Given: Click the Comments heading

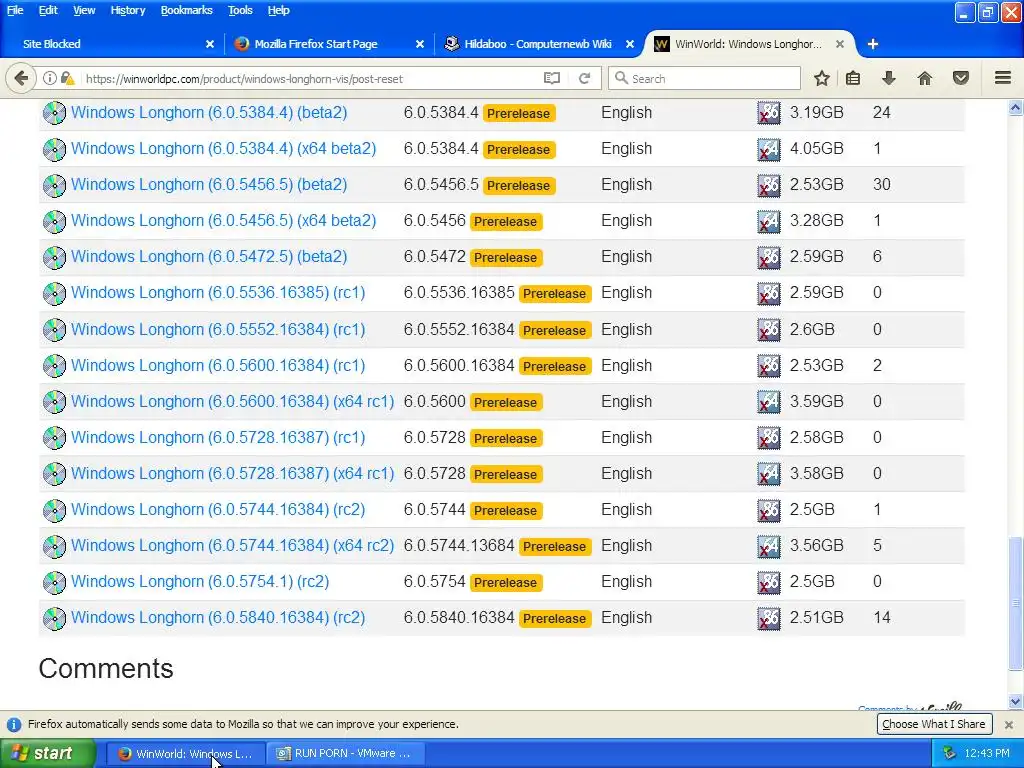Looking at the screenshot, I should click(x=106, y=668).
